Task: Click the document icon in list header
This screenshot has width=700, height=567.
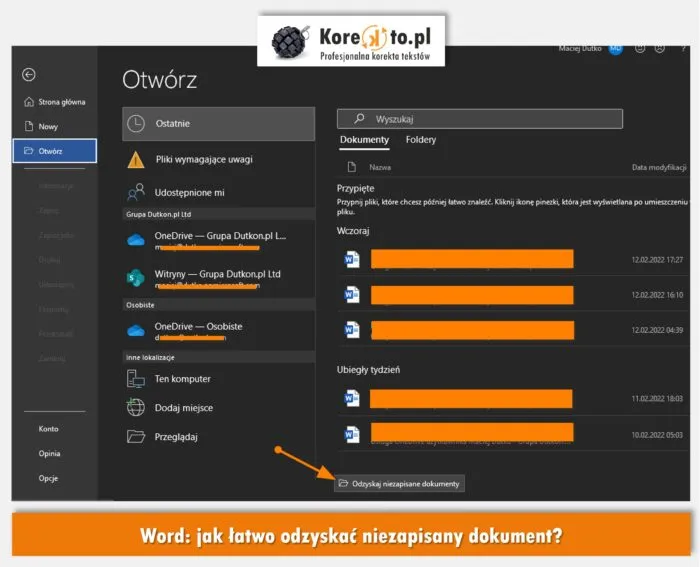Action: pyautogui.click(x=352, y=167)
